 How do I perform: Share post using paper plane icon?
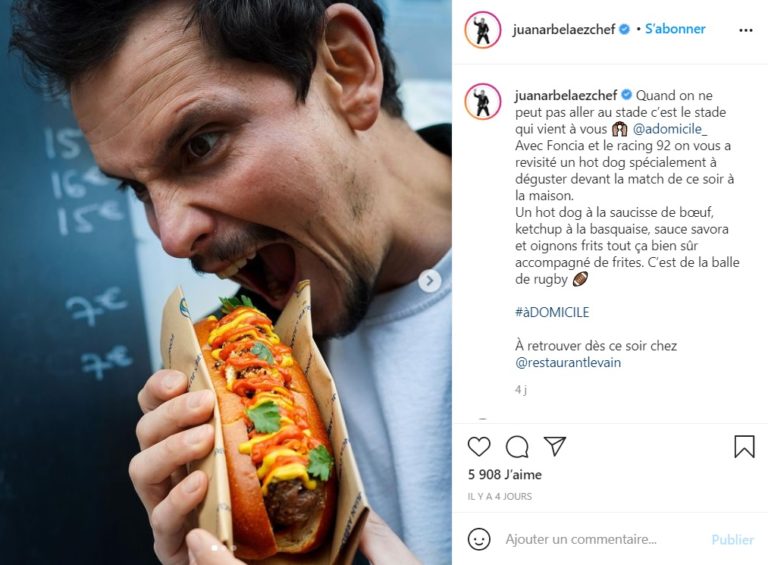click(x=555, y=446)
